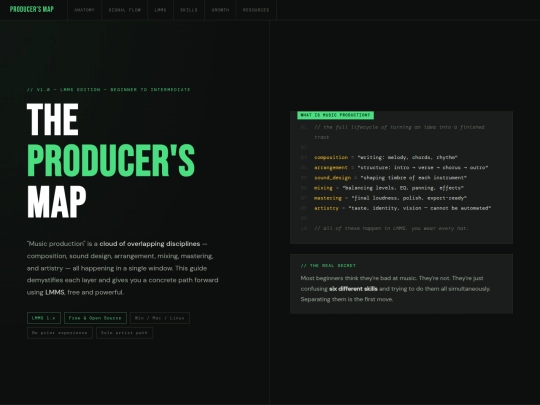The height and width of the screenshot is (405, 540).
Task: Click the green "PRODUCER'S" headline word
Action: tap(111, 160)
